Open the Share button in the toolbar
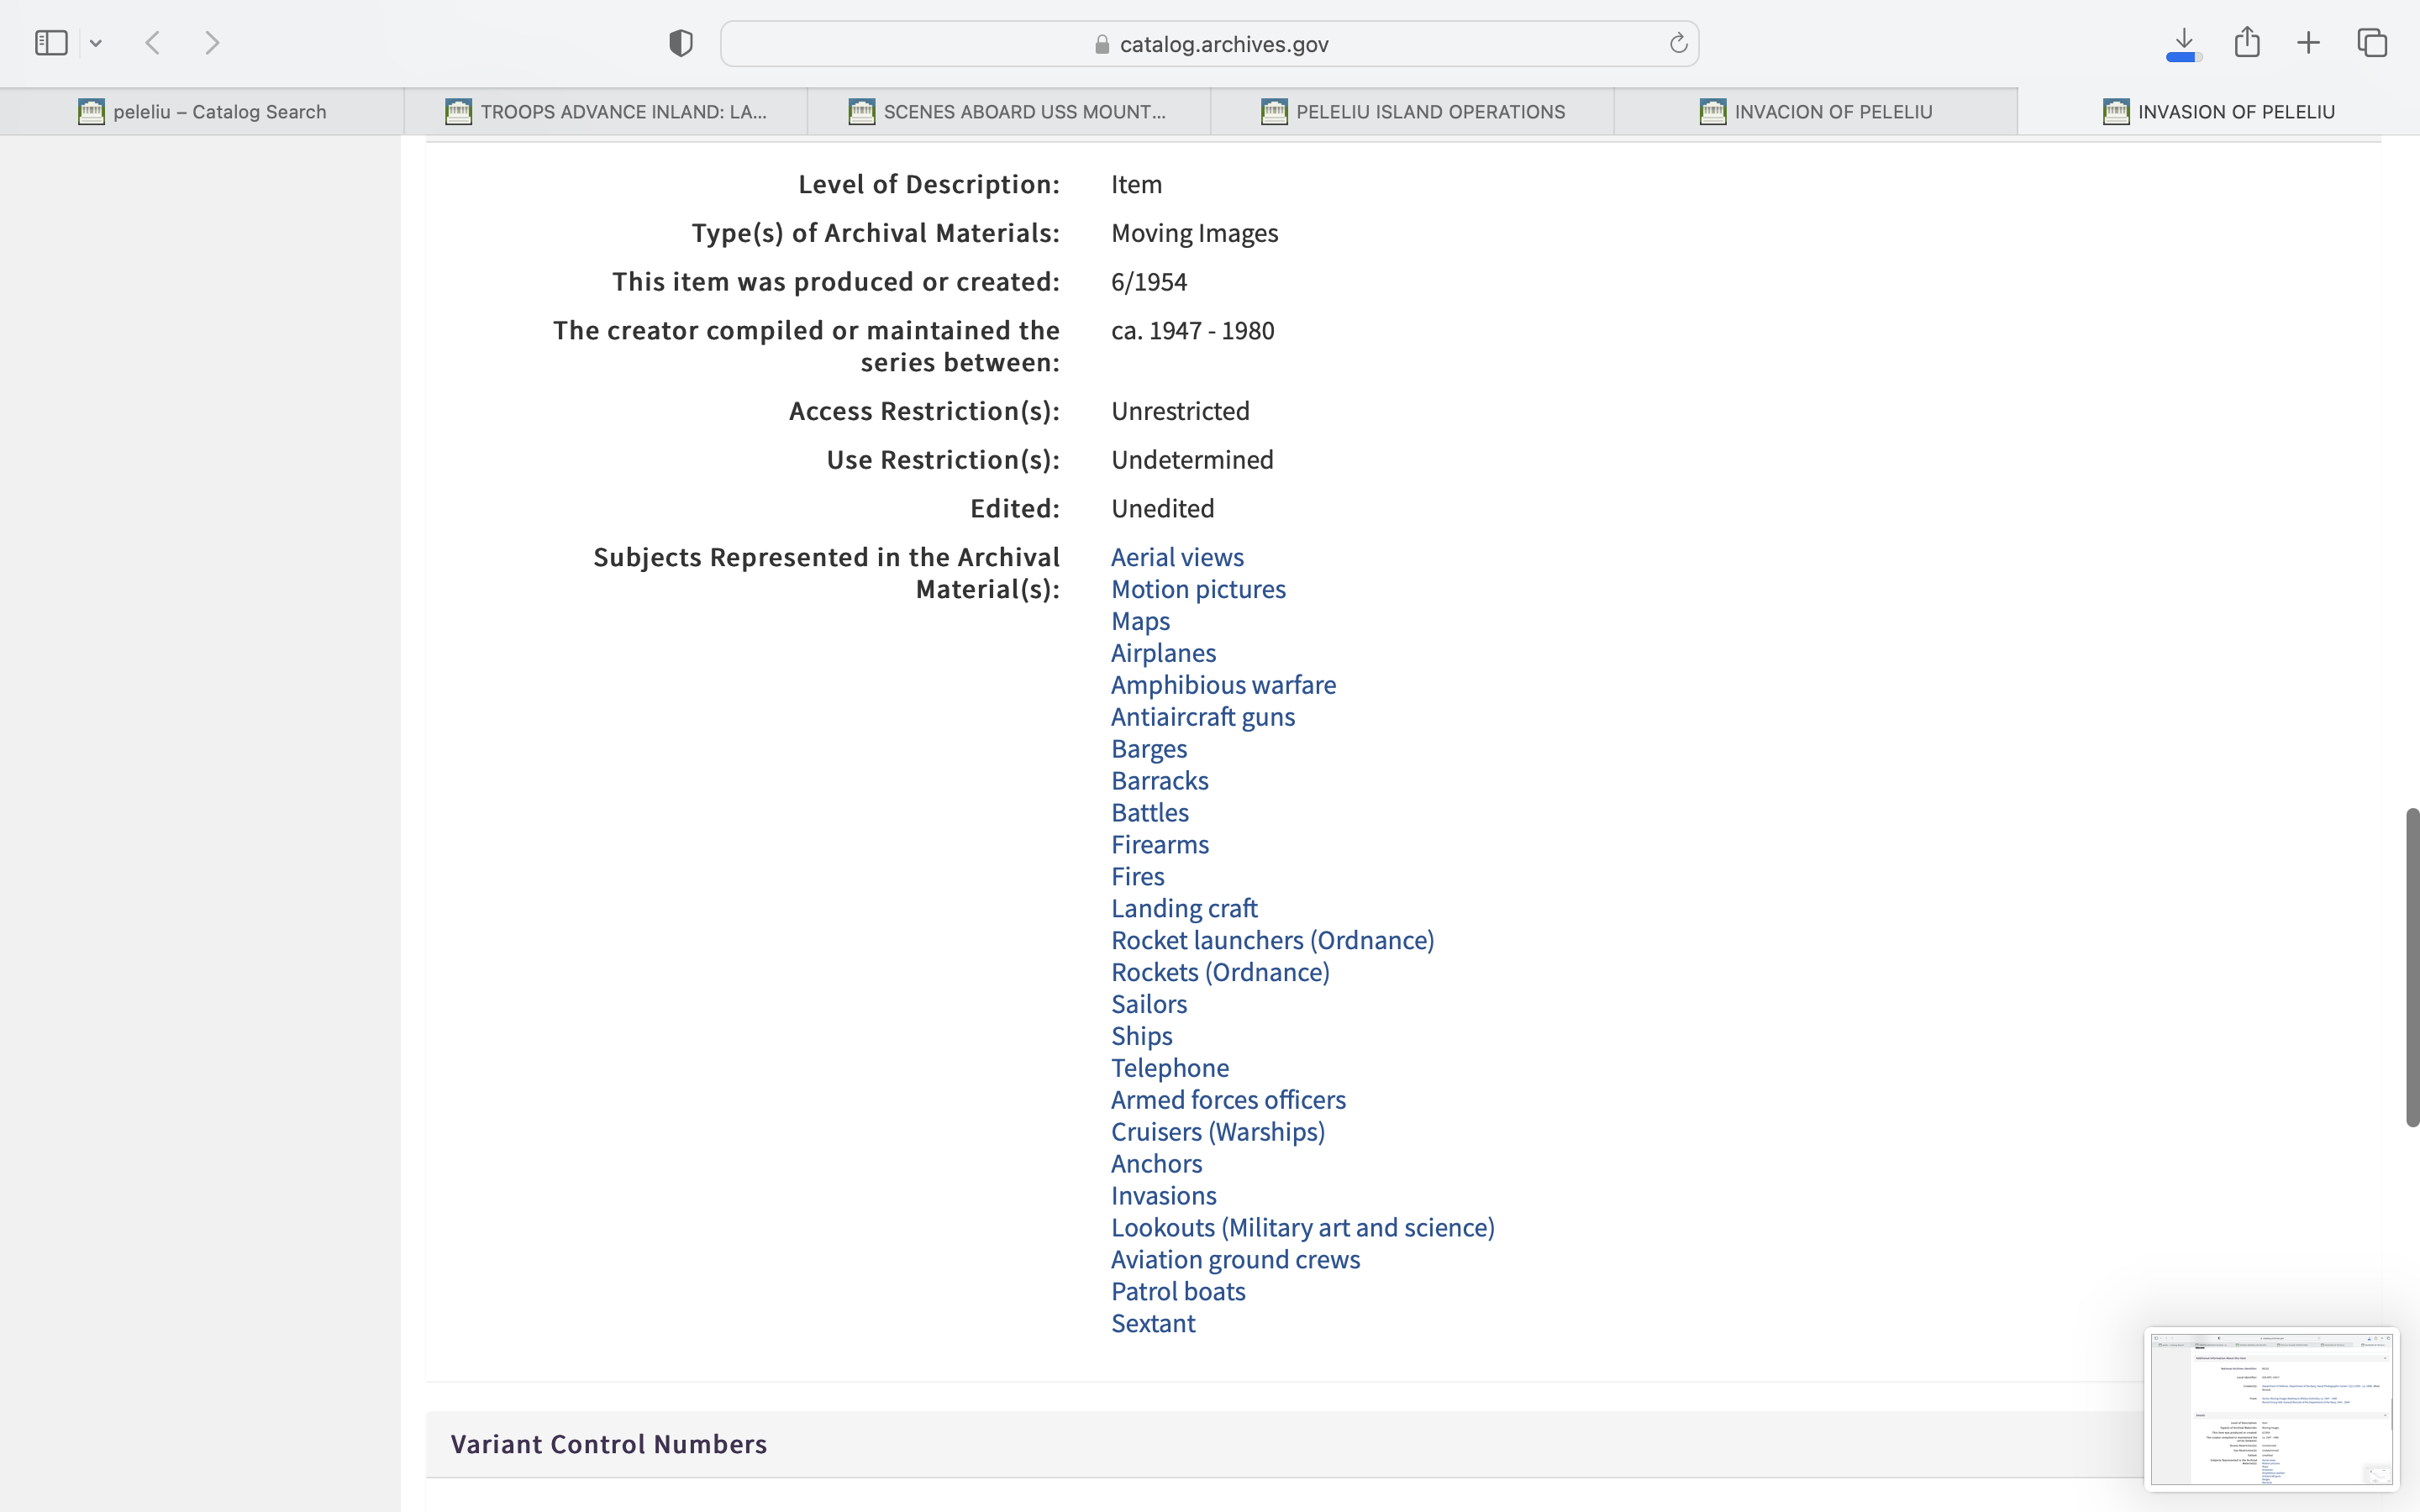The image size is (2420, 1512). coord(2247,42)
